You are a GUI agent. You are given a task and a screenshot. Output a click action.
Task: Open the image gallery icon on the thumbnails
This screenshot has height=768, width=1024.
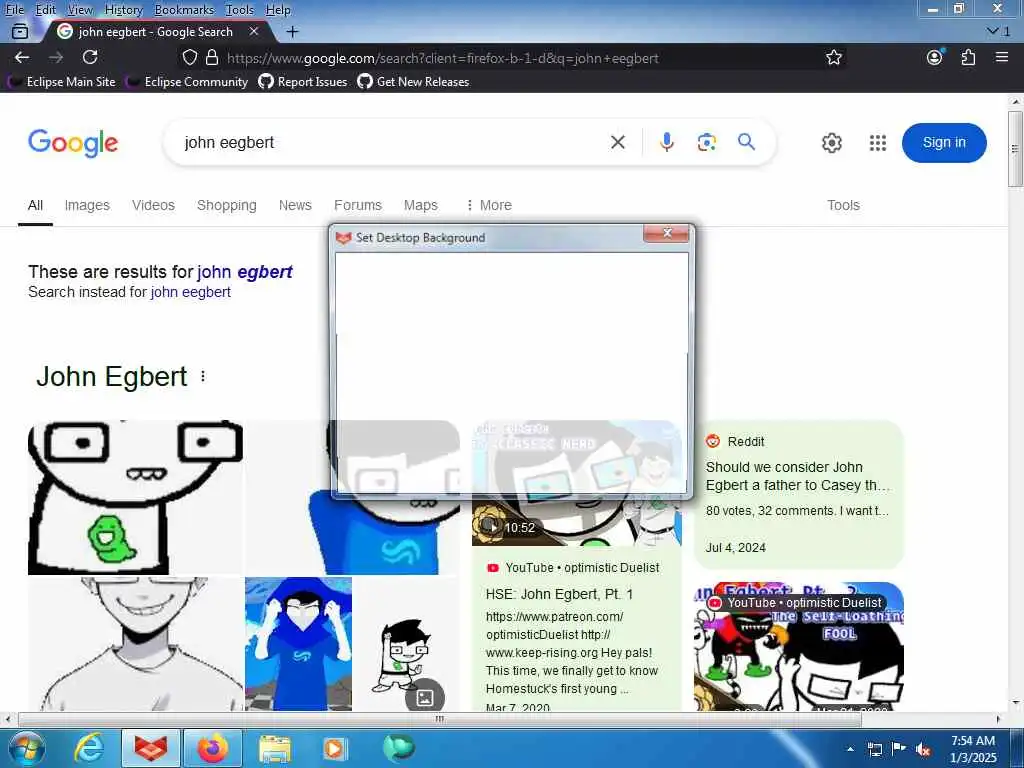point(424,697)
